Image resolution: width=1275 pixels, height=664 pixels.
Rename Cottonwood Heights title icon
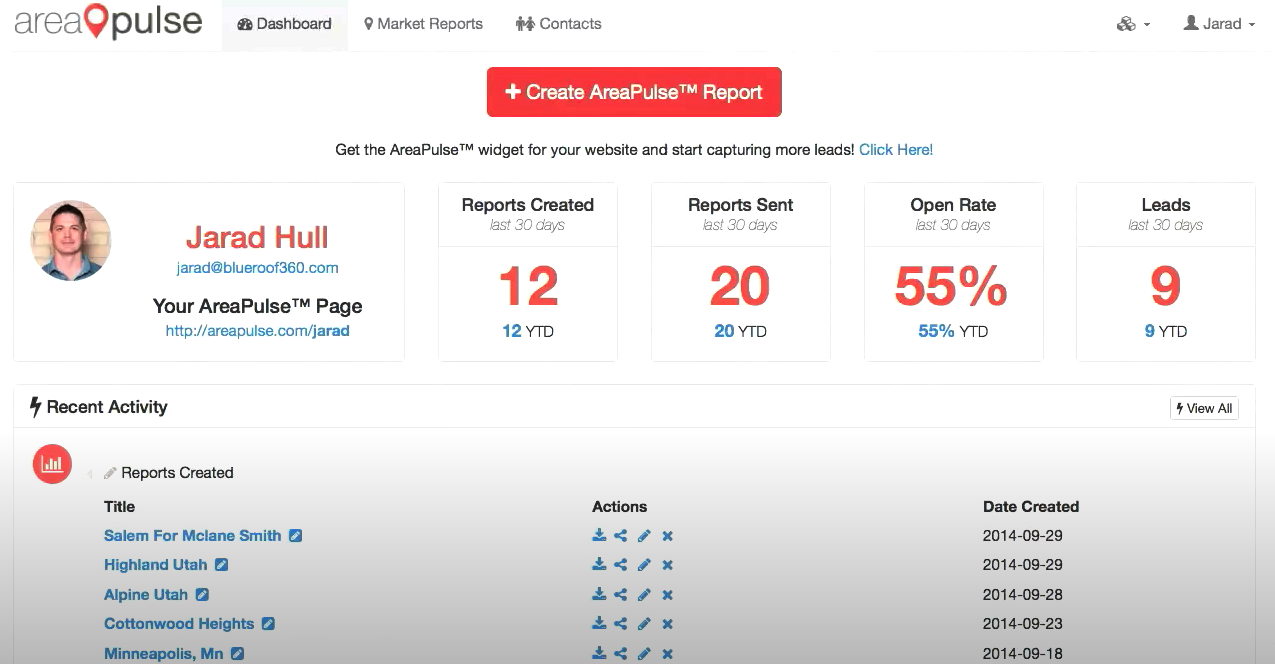(268, 624)
